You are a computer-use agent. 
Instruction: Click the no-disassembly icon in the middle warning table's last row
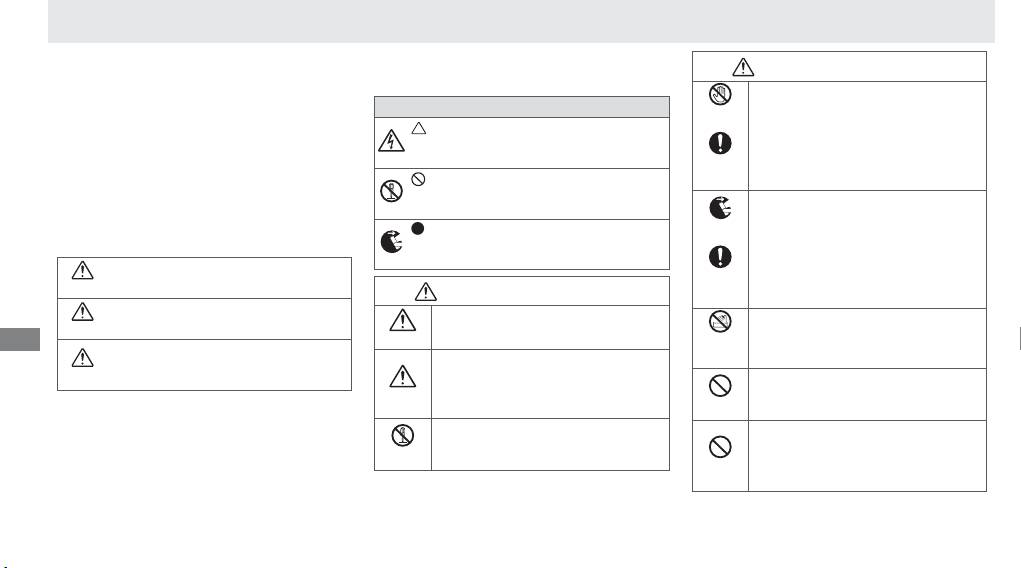[403, 437]
